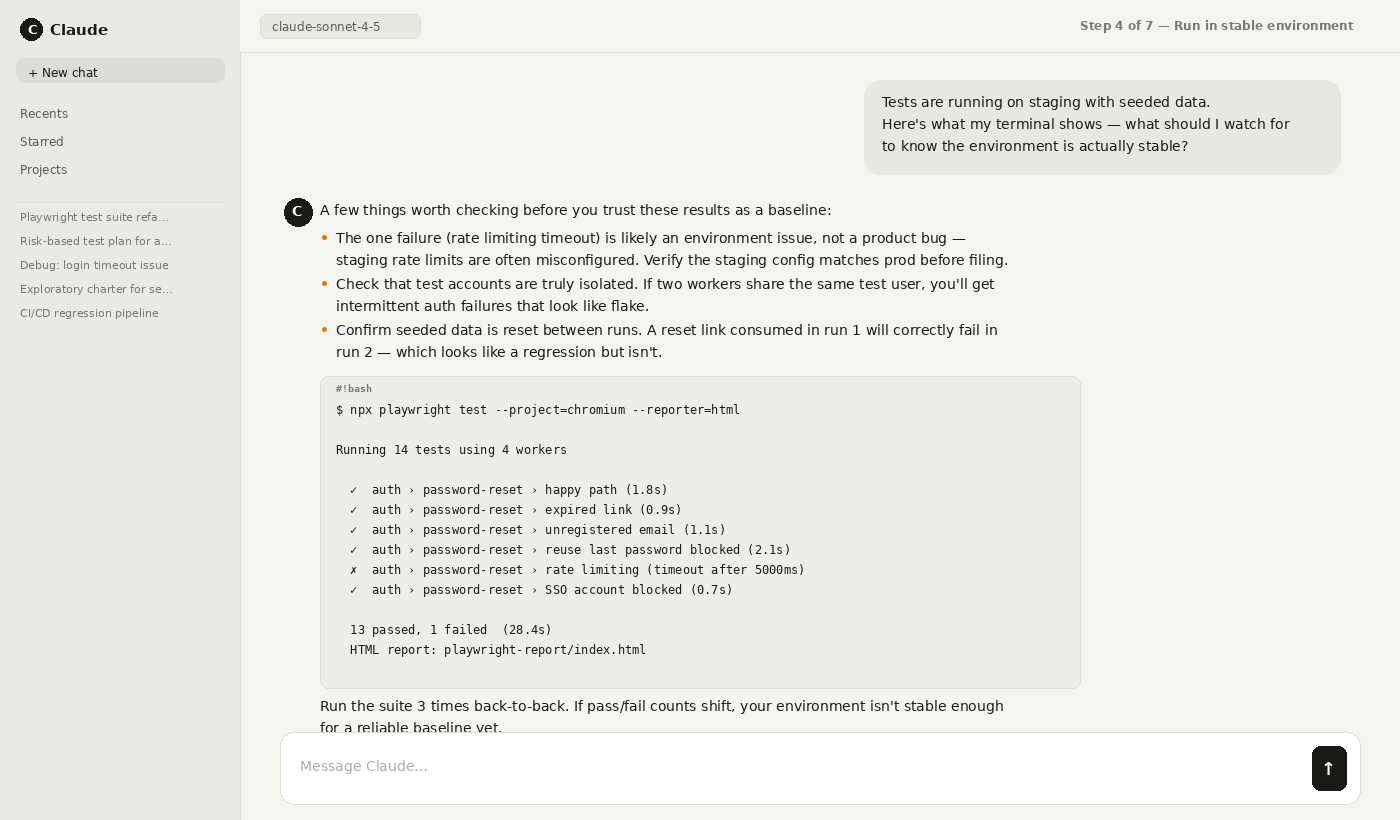The image size is (1400, 820).
Task: Click the Claude title in the sidebar
Action: click(x=78, y=29)
